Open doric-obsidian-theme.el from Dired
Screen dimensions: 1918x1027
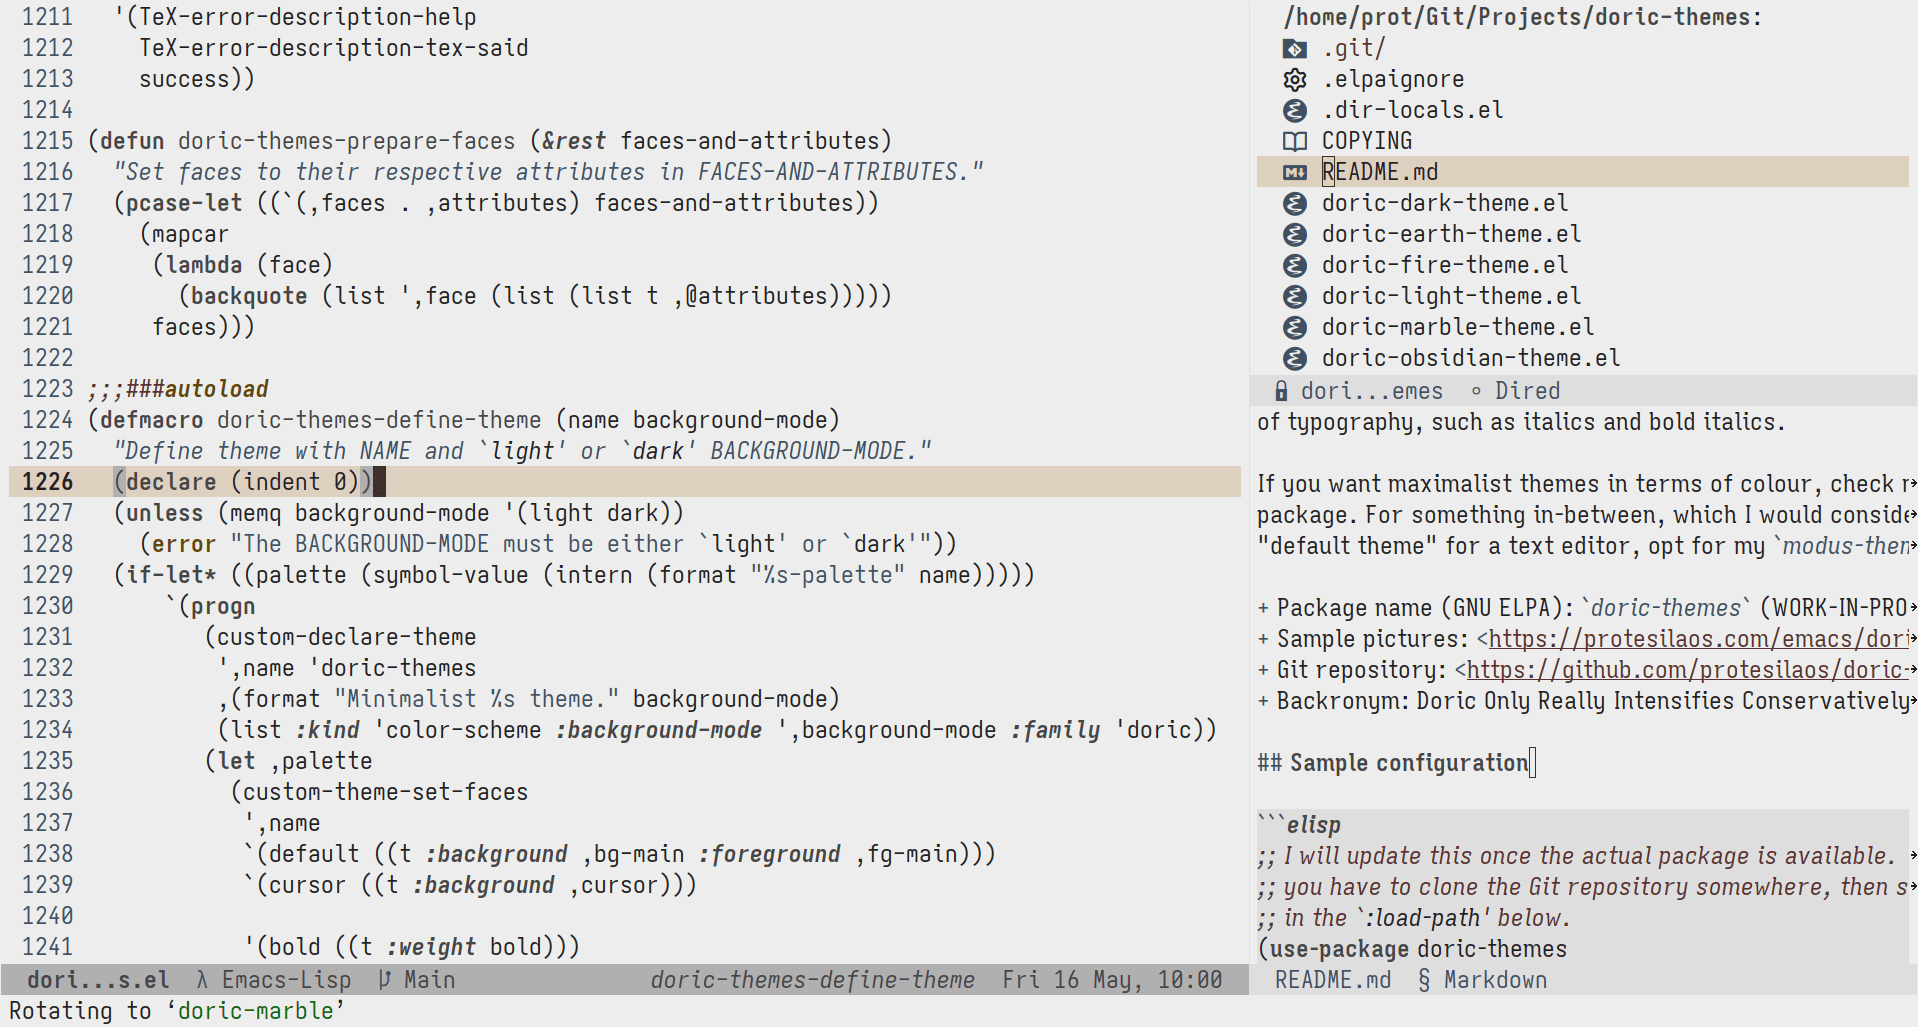[1471, 358]
